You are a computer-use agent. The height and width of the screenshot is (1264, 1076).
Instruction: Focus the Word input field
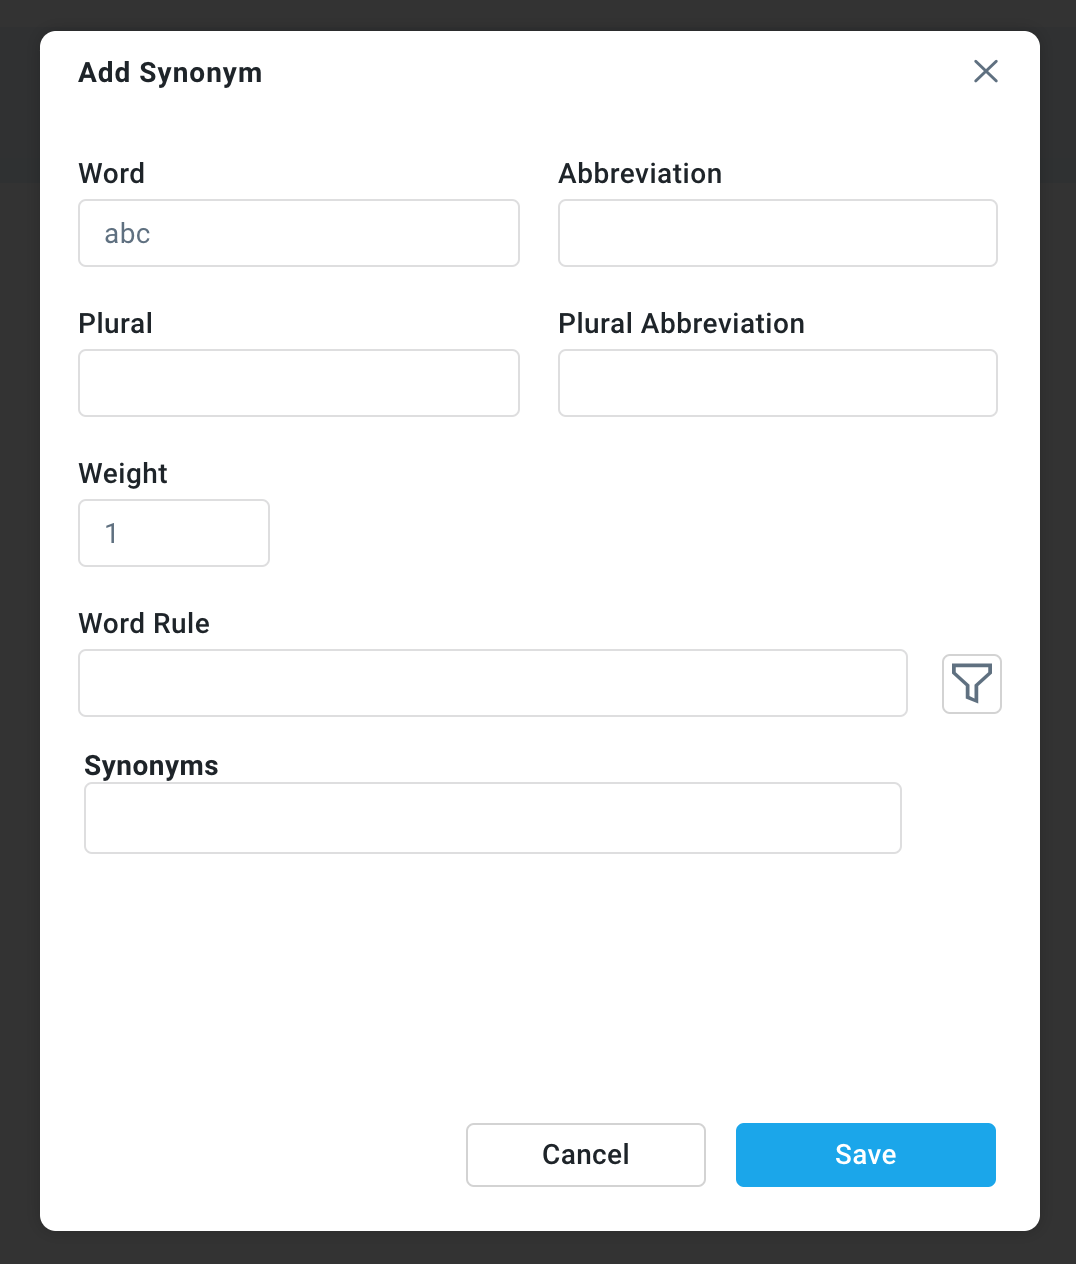[298, 233]
